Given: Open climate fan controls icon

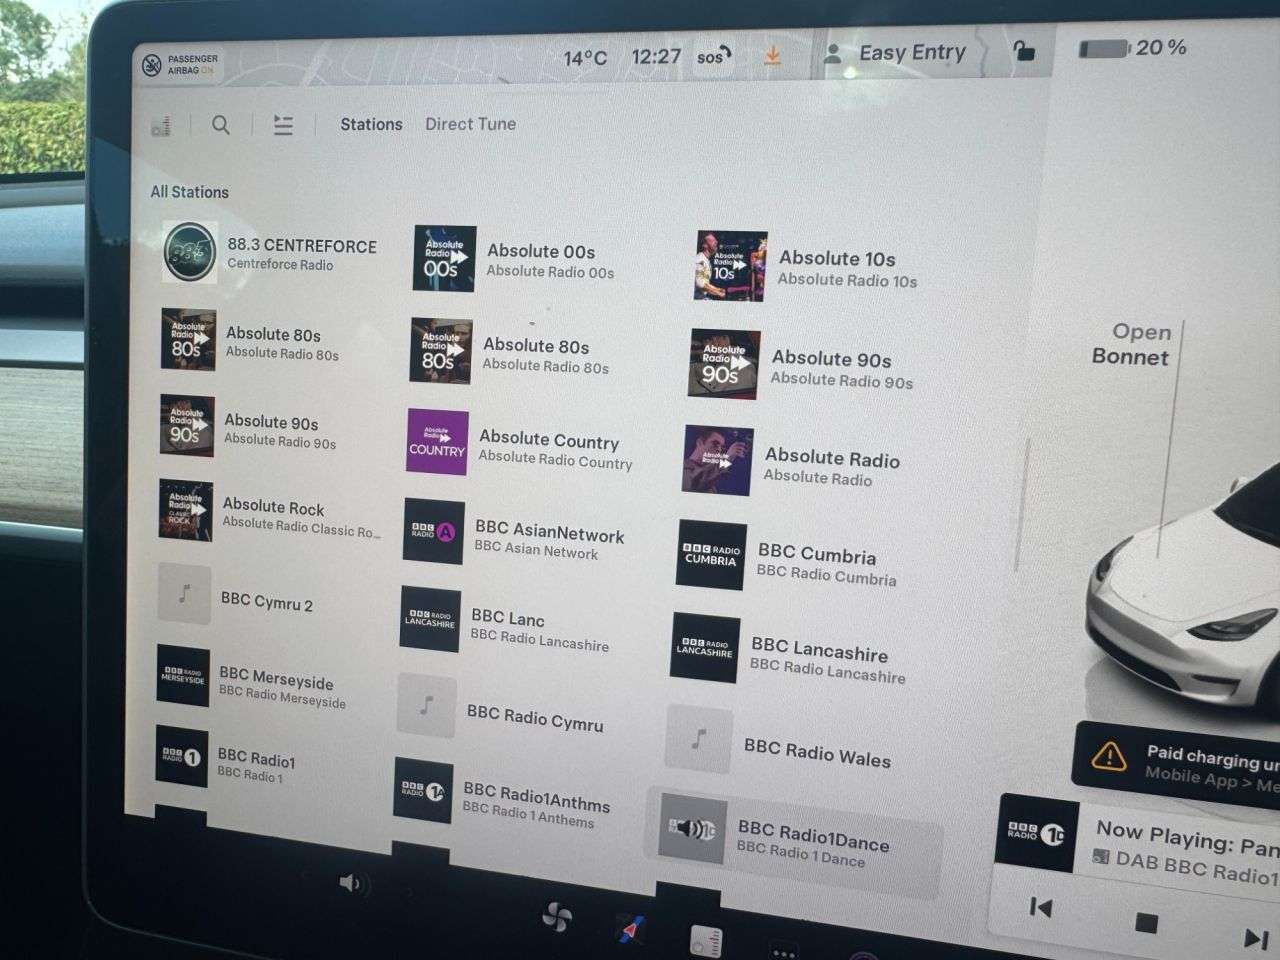Looking at the screenshot, I should pos(556,915).
